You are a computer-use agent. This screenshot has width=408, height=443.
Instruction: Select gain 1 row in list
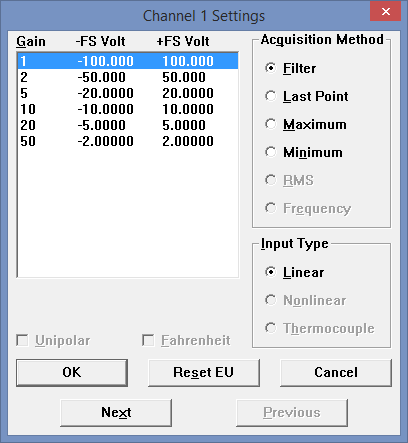[128, 61]
